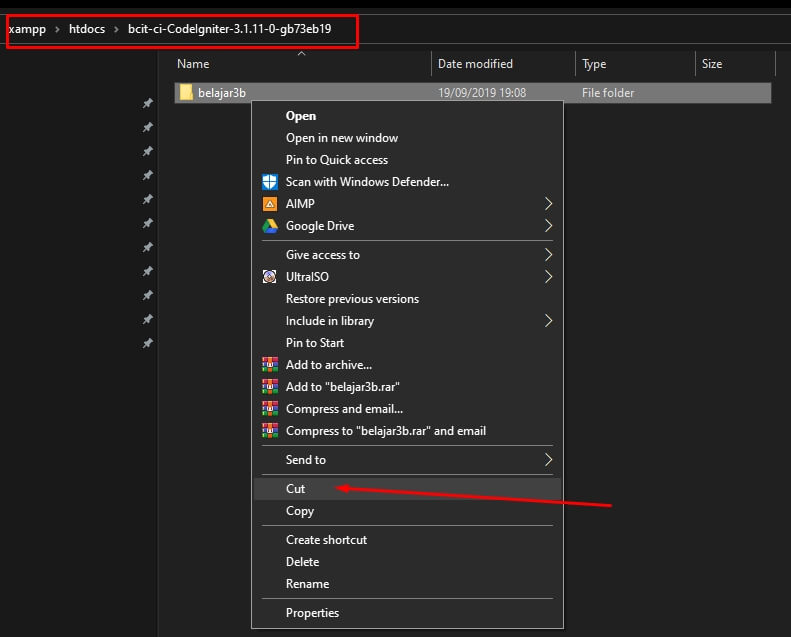Click WinRAR icon beside Compress and email

[x=269, y=409]
